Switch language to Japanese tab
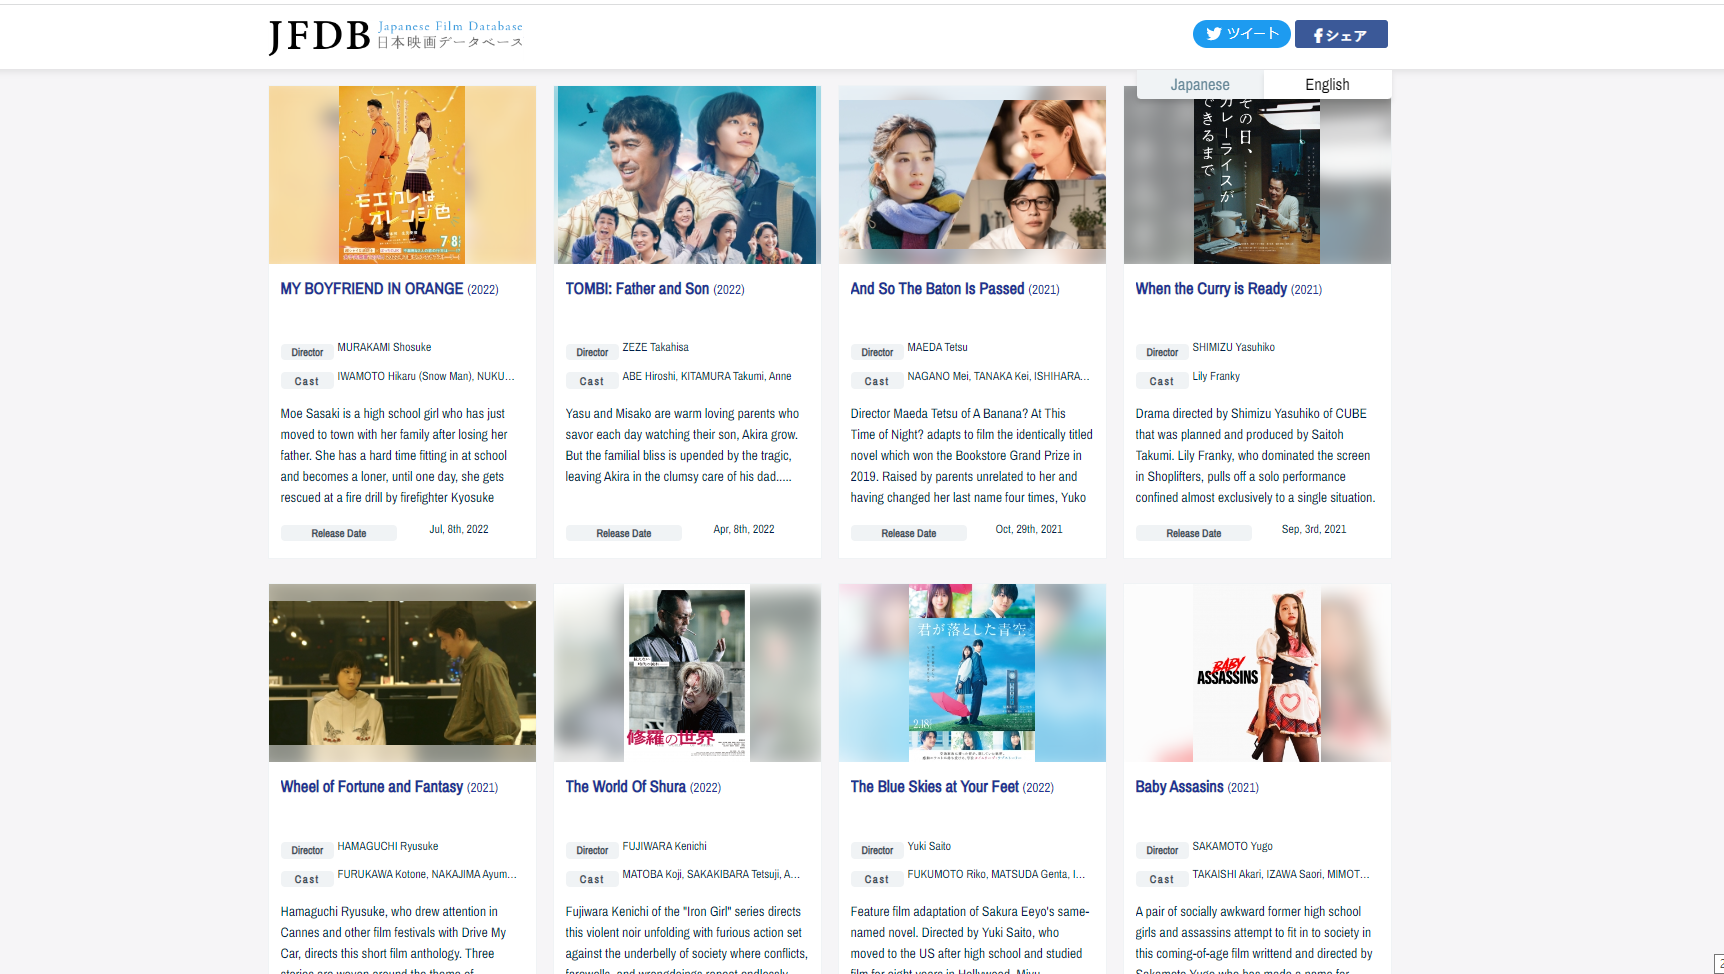The height and width of the screenshot is (974, 1724). (x=1200, y=85)
